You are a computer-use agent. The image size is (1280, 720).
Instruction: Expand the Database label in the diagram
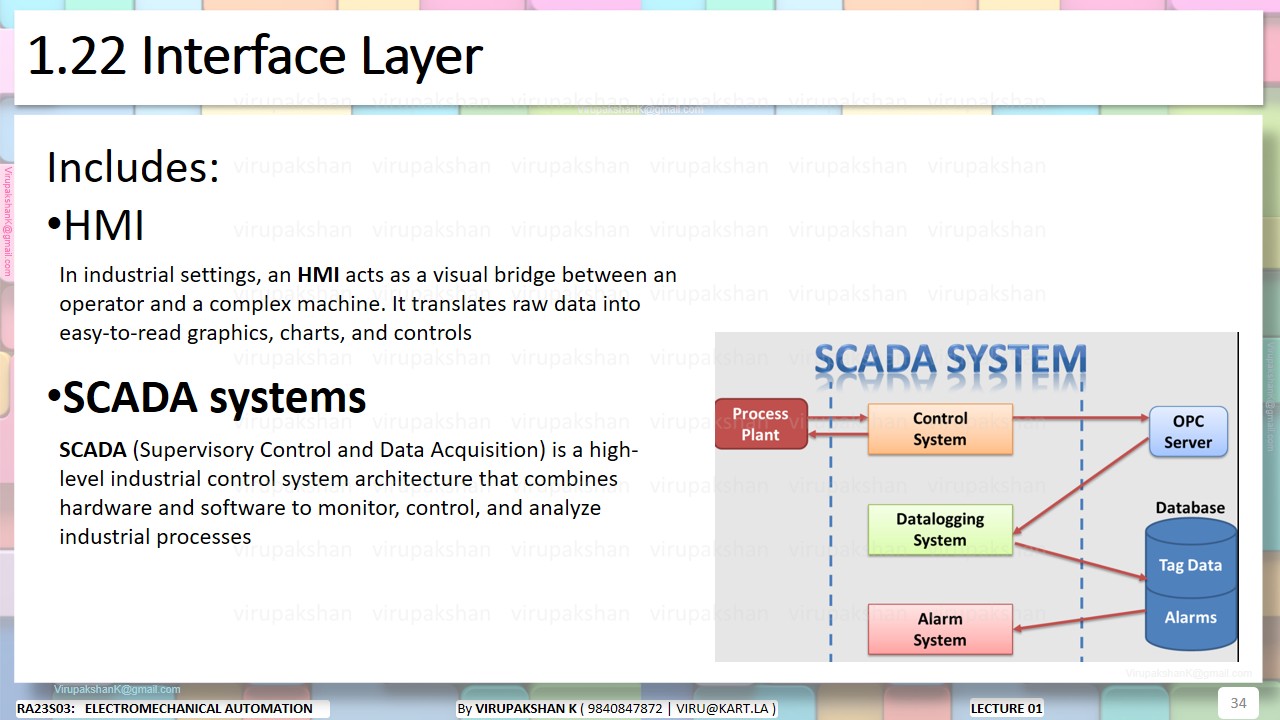[x=1190, y=507]
